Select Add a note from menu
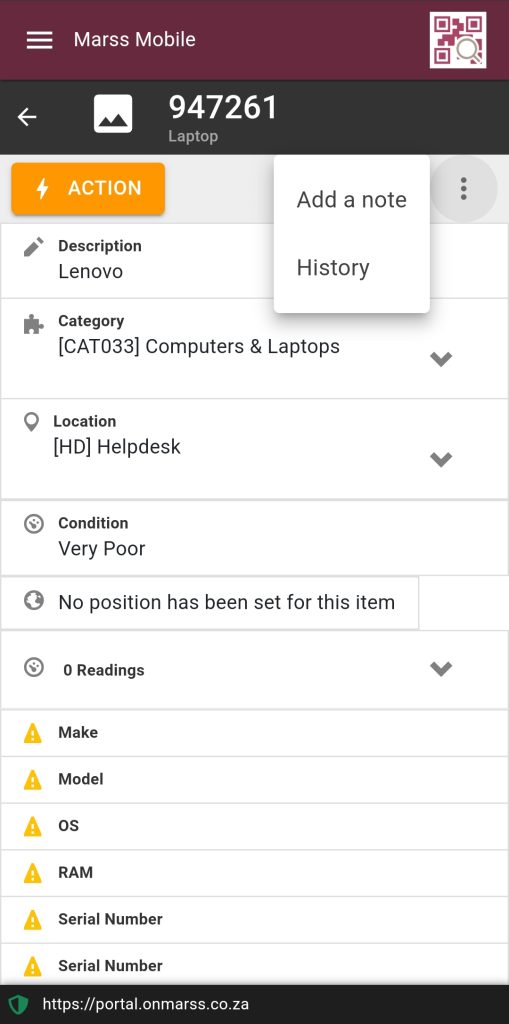Image resolution: width=509 pixels, height=1024 pixels. [x=352, y=199]
